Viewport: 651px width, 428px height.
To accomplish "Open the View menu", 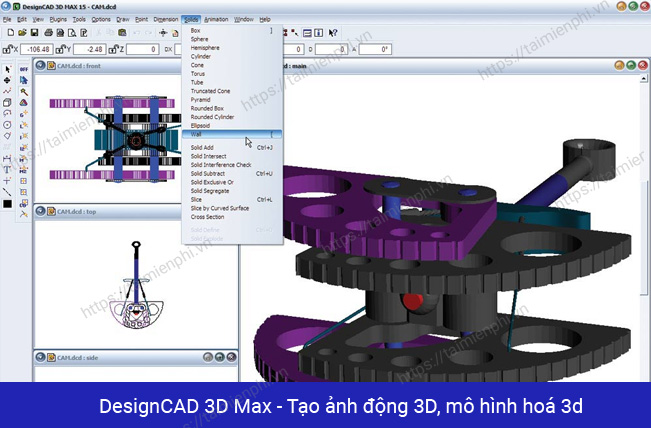I will [38, 20].
